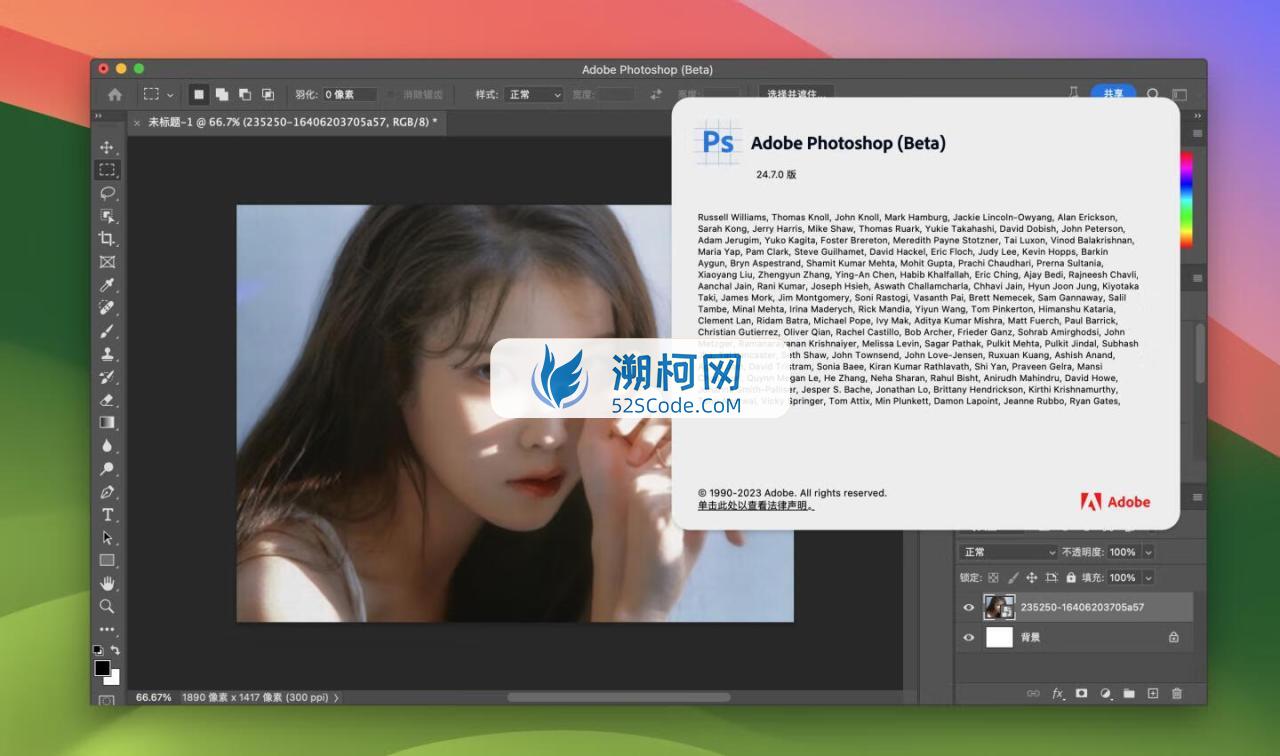The width and height of the screenshot is (1280, 756).
Task: Toggle lock image pixels brush icon
Action: click(1013, 578)
